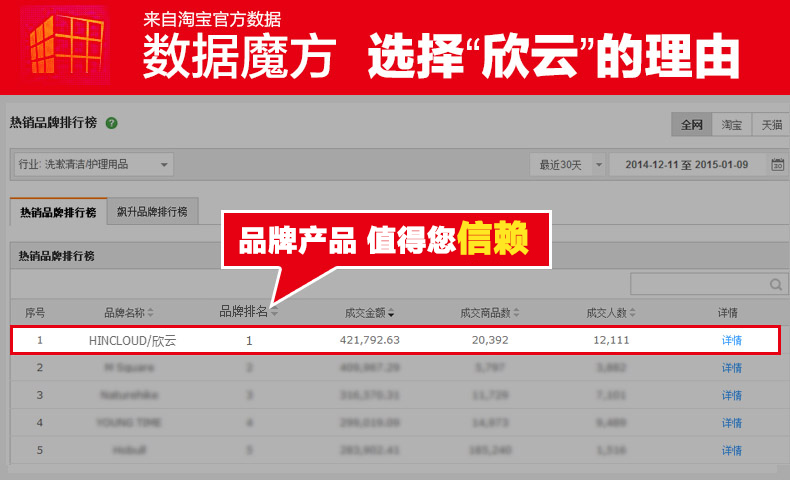Select the 淘宝 filter button

click(x=732, y=124)
